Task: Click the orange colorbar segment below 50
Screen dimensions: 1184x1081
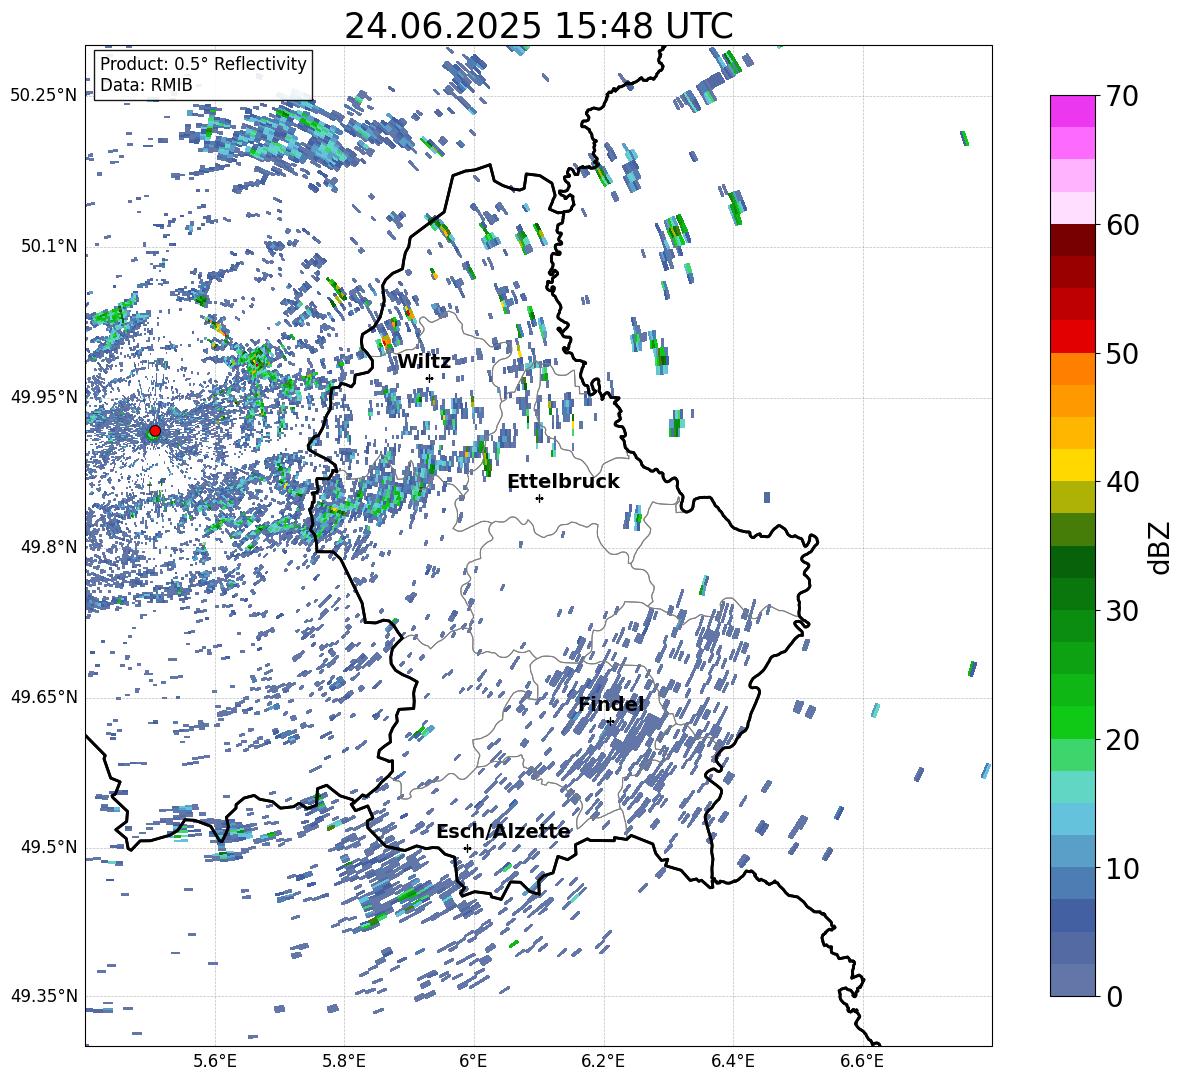Action: (x=1073, y=368)
